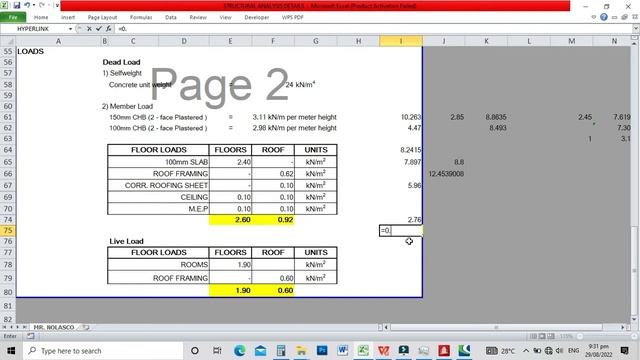This screenshot has height=360, width=640.
Task: Click the Windows taskbar search box
Action: (103, 351)
